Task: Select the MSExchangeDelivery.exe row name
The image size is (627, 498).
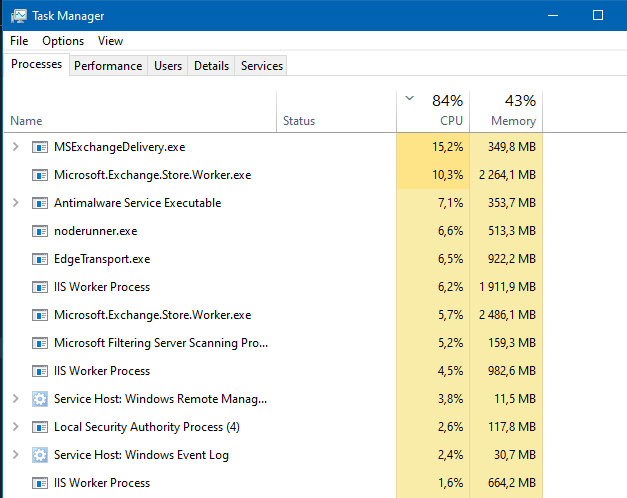Action: pos(120,147)
